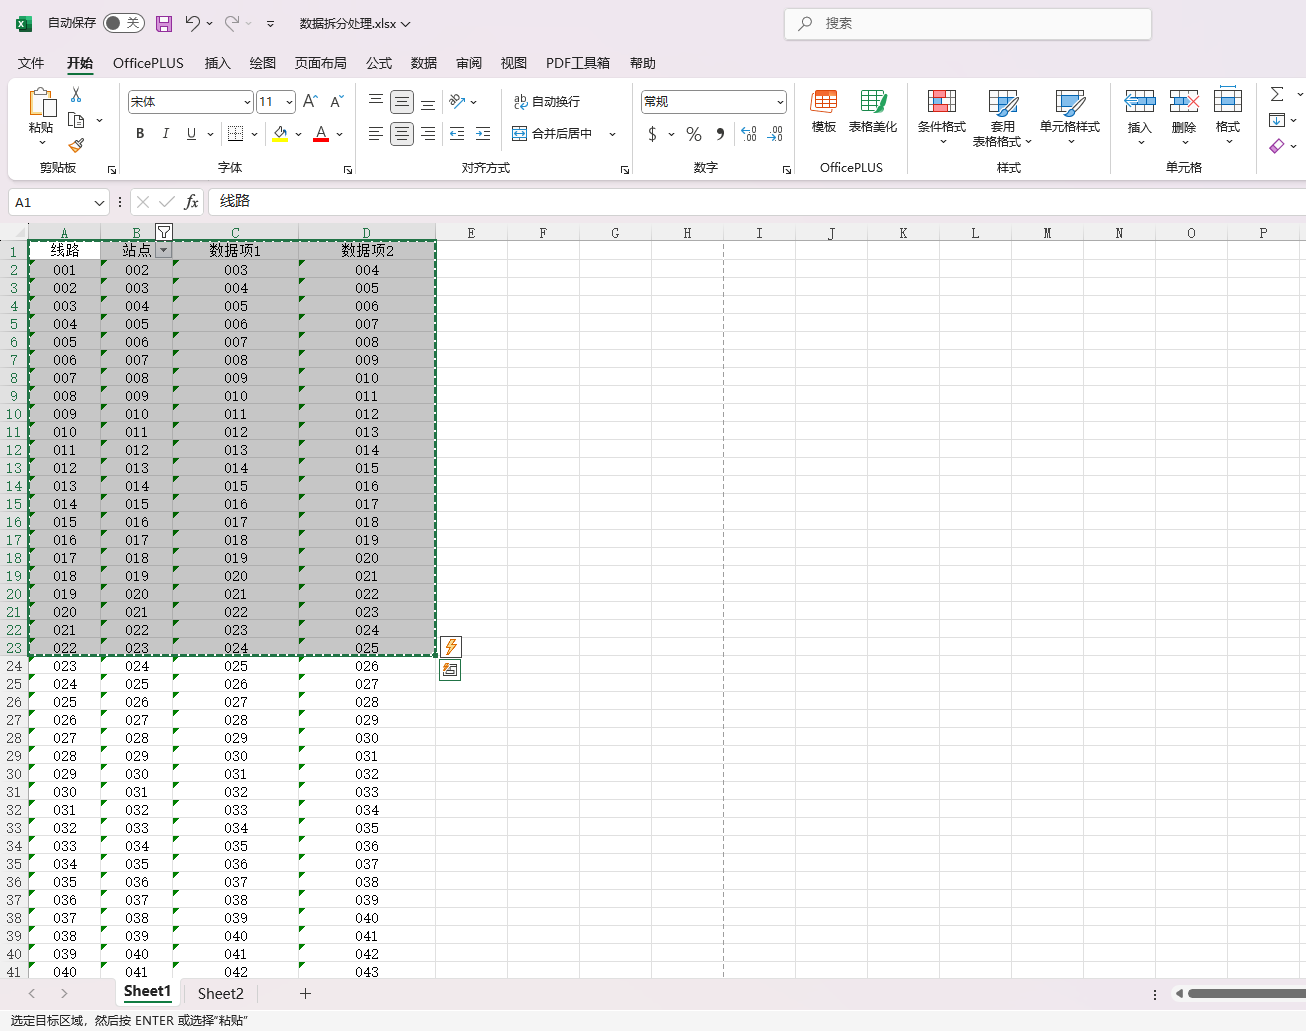
Task: Toggle italic formatting
Action: [165, 133]
